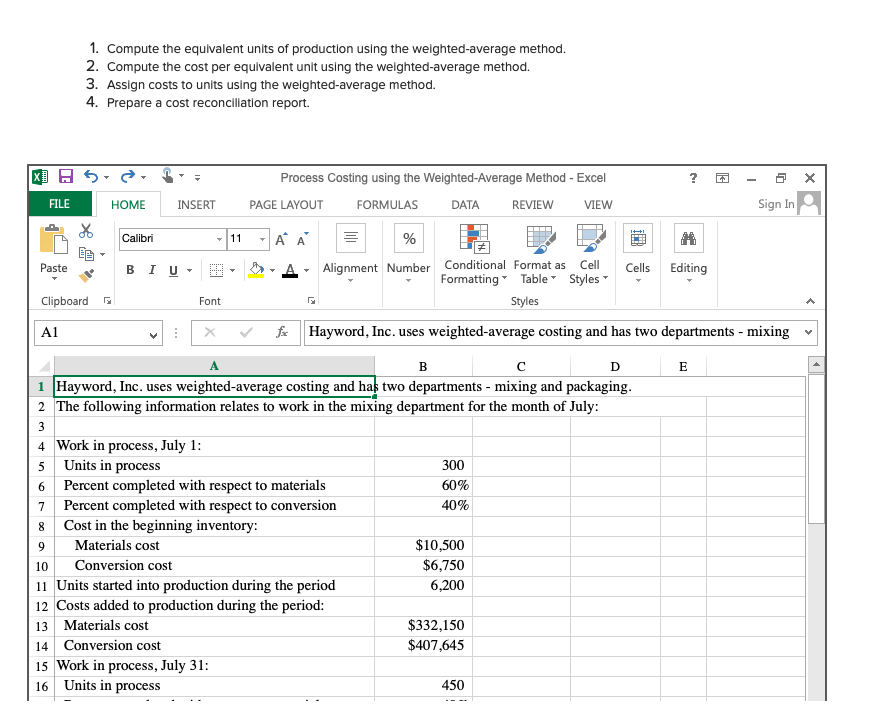Click the Excel logo icon in title bar

(x=40, y=177)
